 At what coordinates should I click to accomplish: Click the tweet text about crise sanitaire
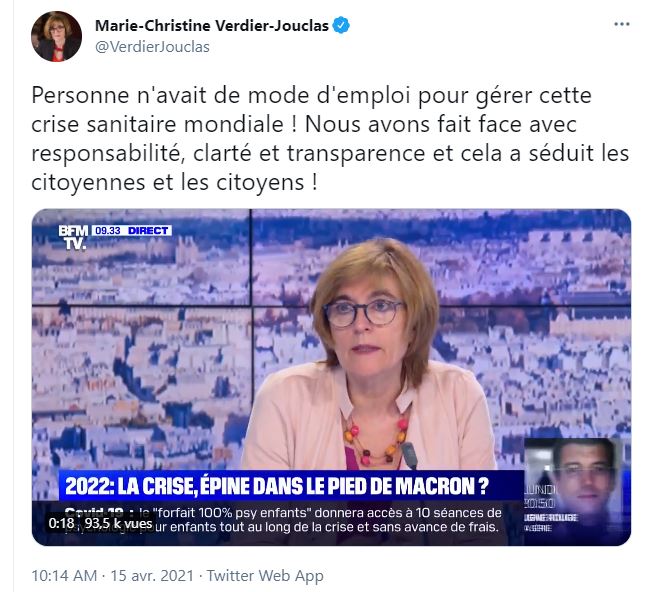pyautogui.click(x=330, y=139)
